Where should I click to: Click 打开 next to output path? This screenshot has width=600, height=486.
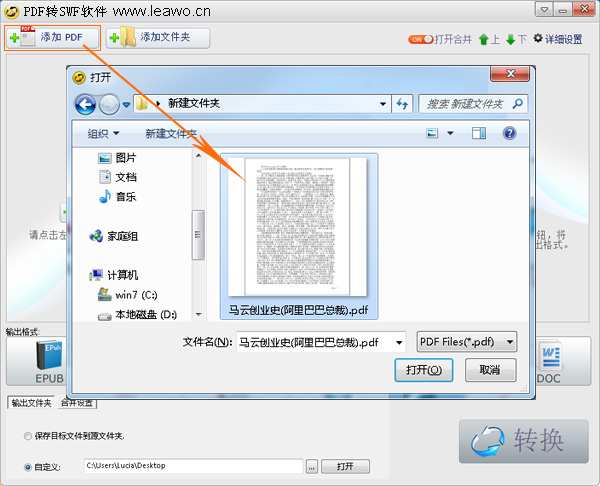click(x=345, y=466)
